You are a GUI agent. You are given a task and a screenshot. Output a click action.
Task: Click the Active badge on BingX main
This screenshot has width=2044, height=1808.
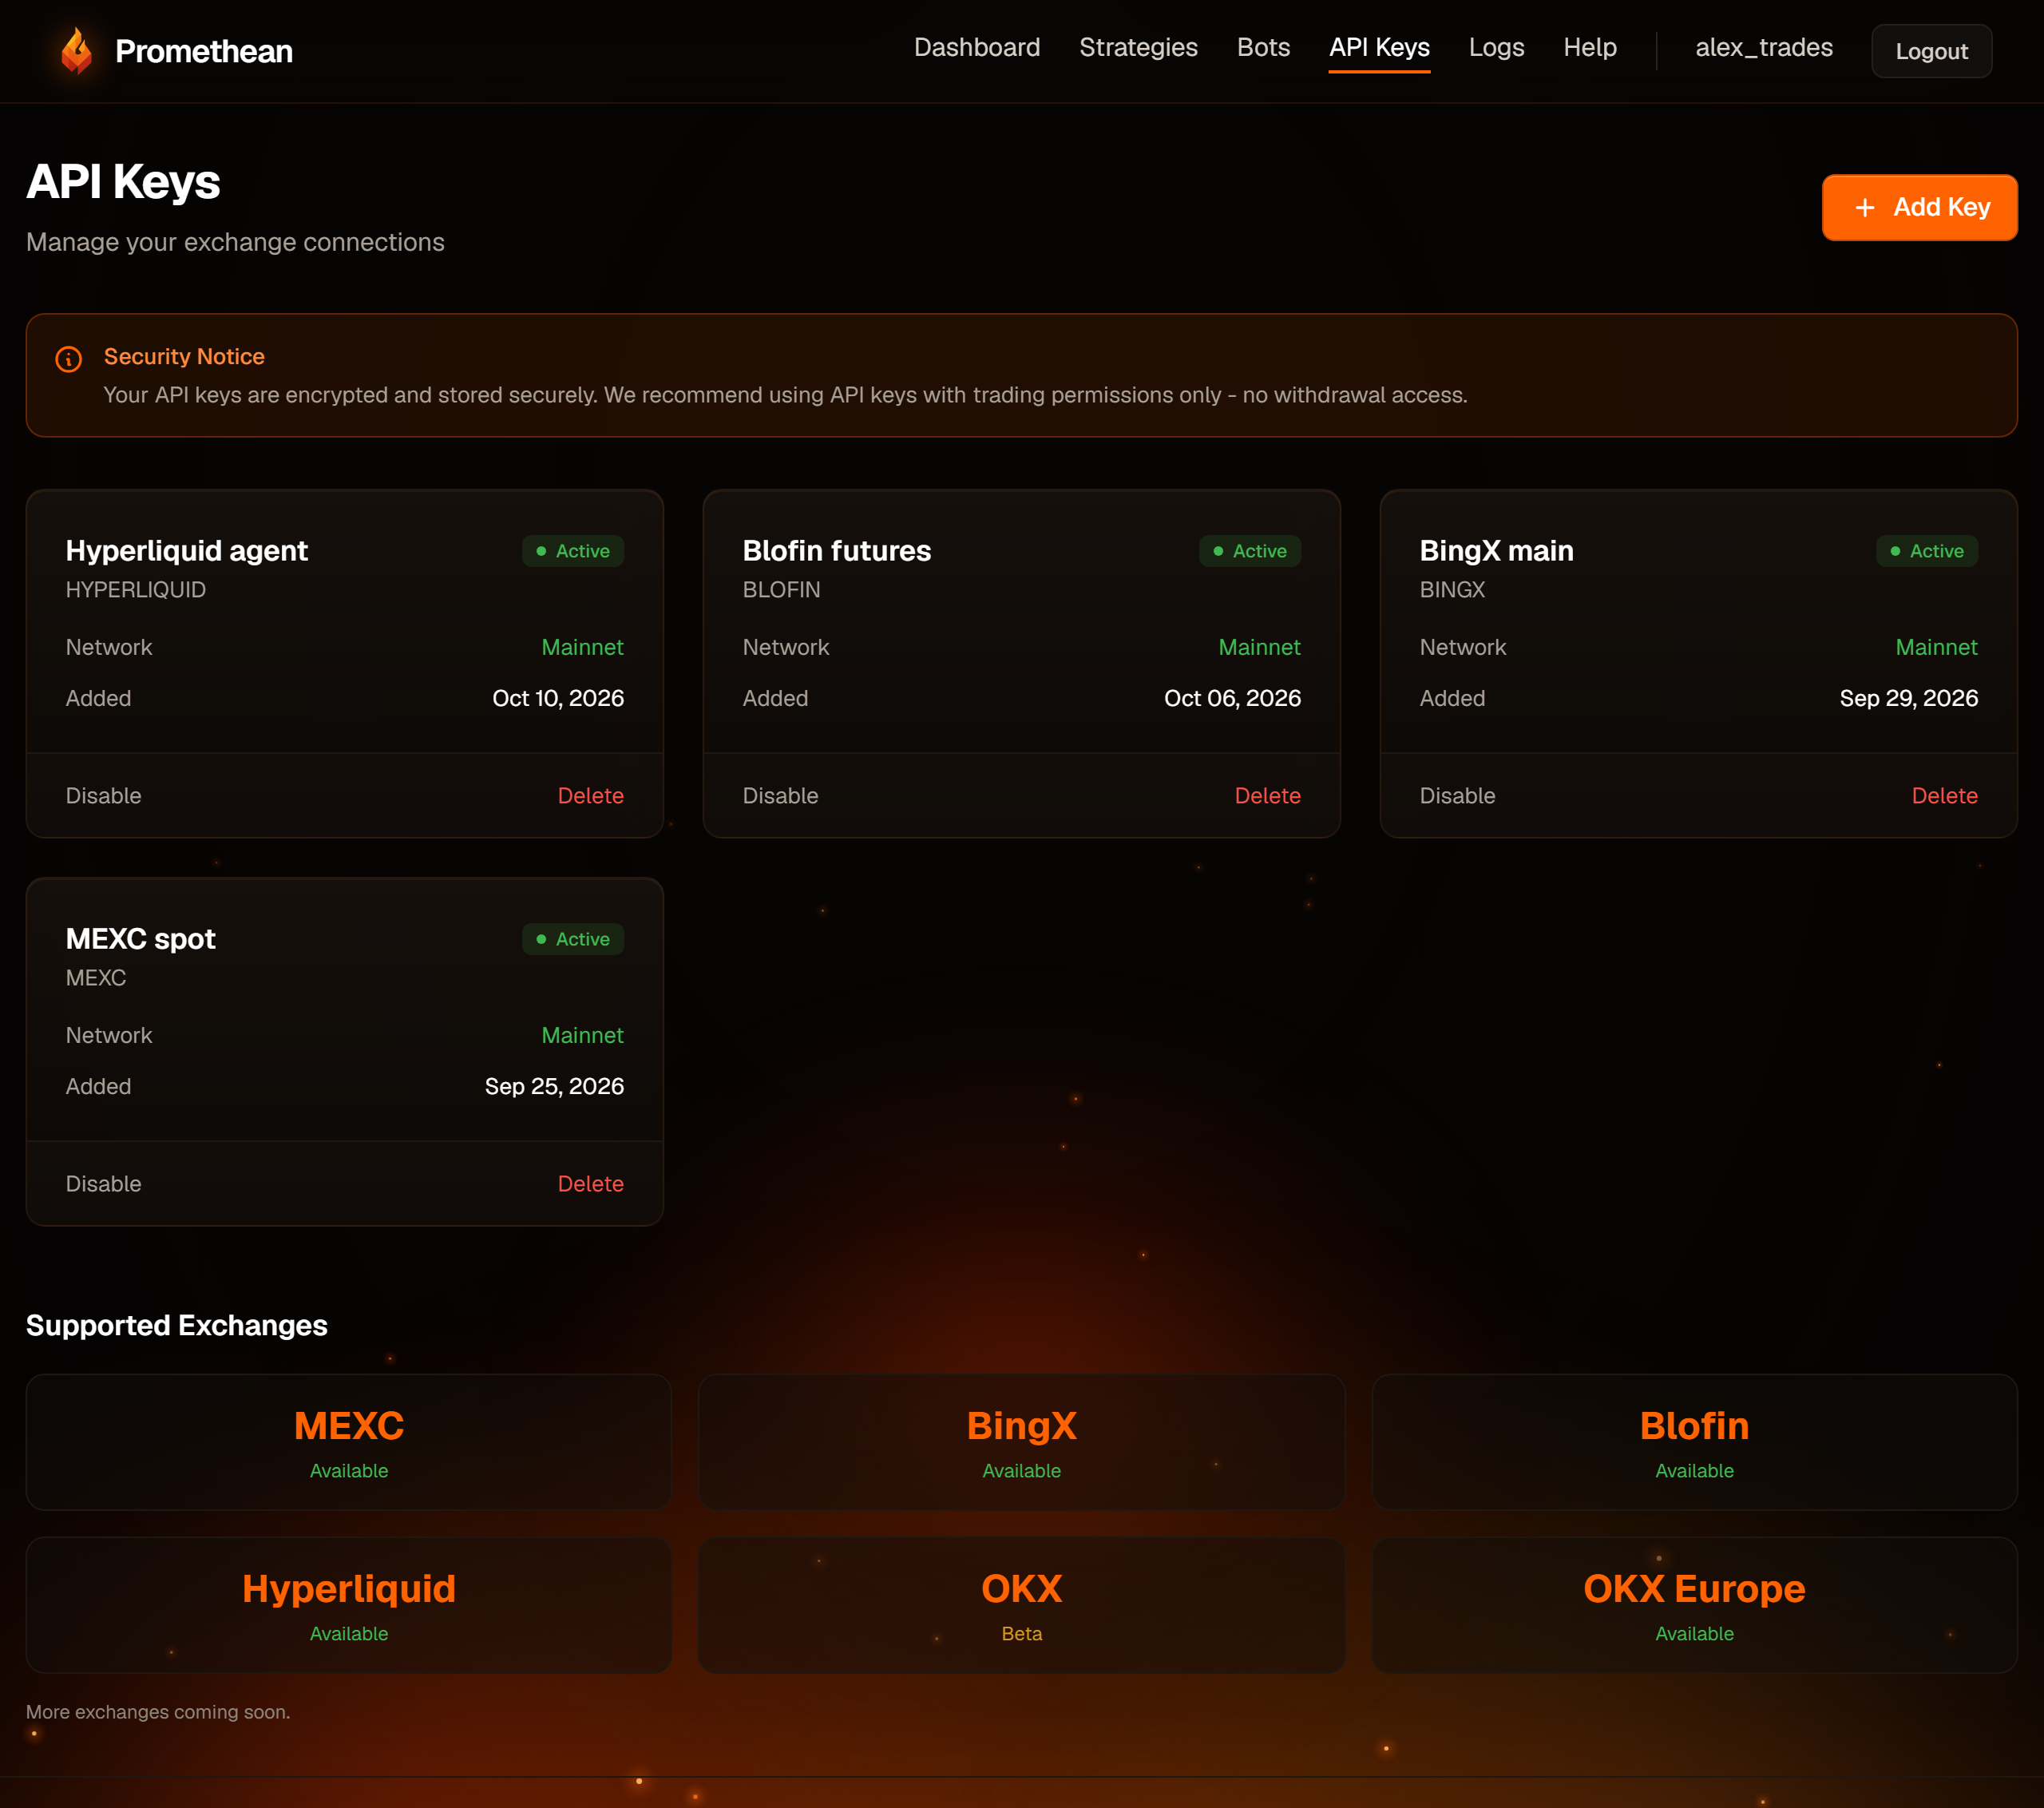1927,551
